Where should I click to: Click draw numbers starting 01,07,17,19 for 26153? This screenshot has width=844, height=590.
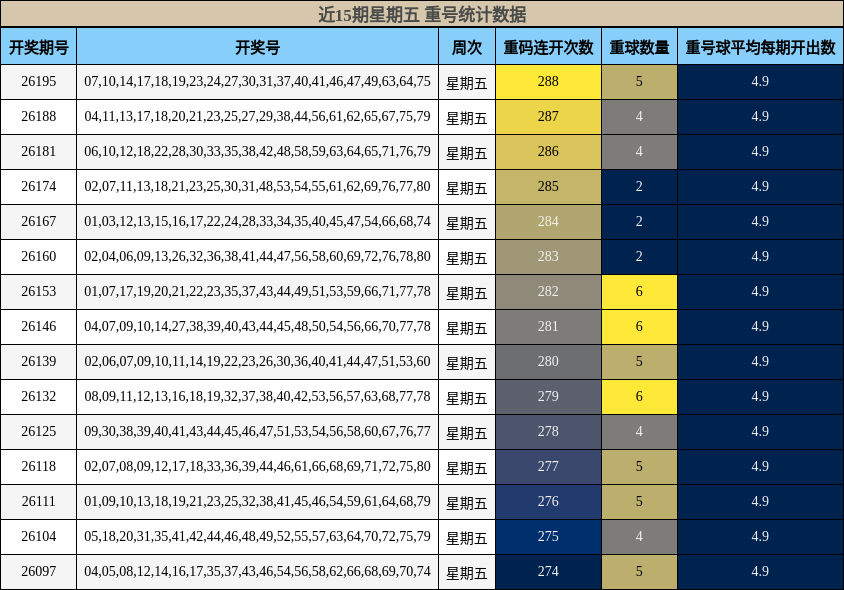(257, 291)
